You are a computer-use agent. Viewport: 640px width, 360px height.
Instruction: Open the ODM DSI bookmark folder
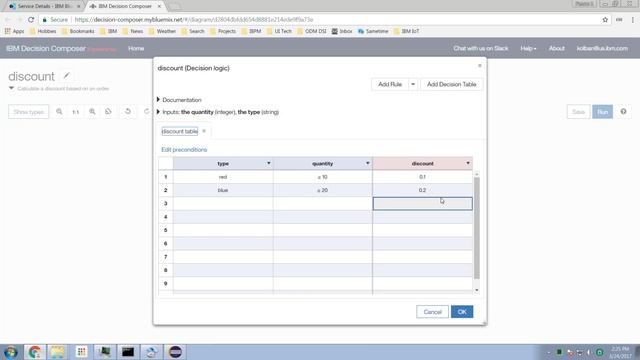(311, 31)
